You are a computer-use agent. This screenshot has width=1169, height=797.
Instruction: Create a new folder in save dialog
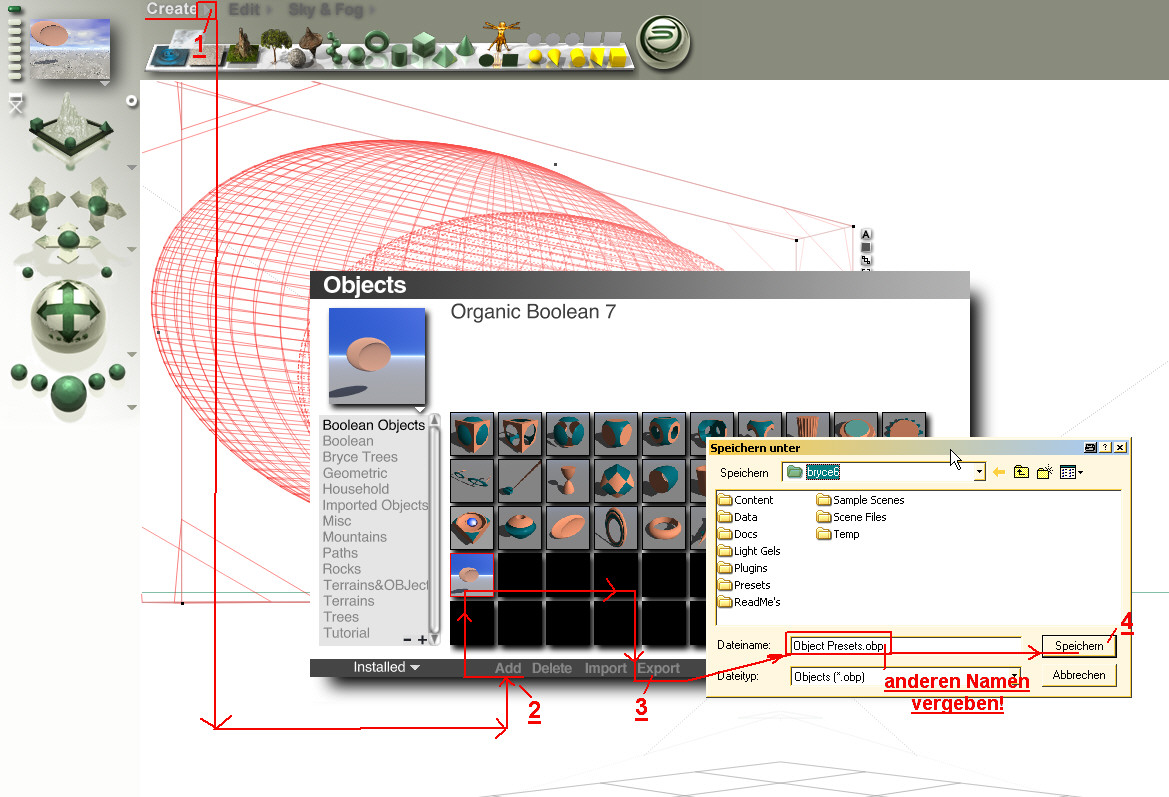[x=1044, y=472]
